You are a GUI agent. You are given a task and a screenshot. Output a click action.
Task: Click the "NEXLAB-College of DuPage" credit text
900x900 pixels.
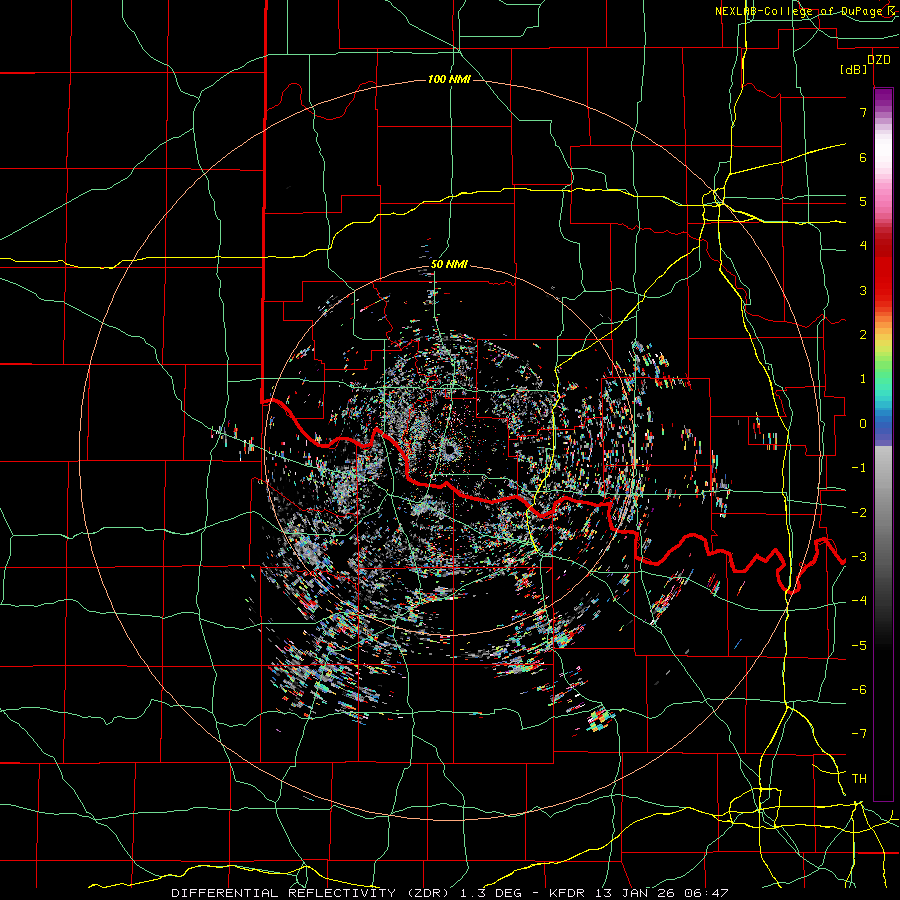tap(798, 11)
